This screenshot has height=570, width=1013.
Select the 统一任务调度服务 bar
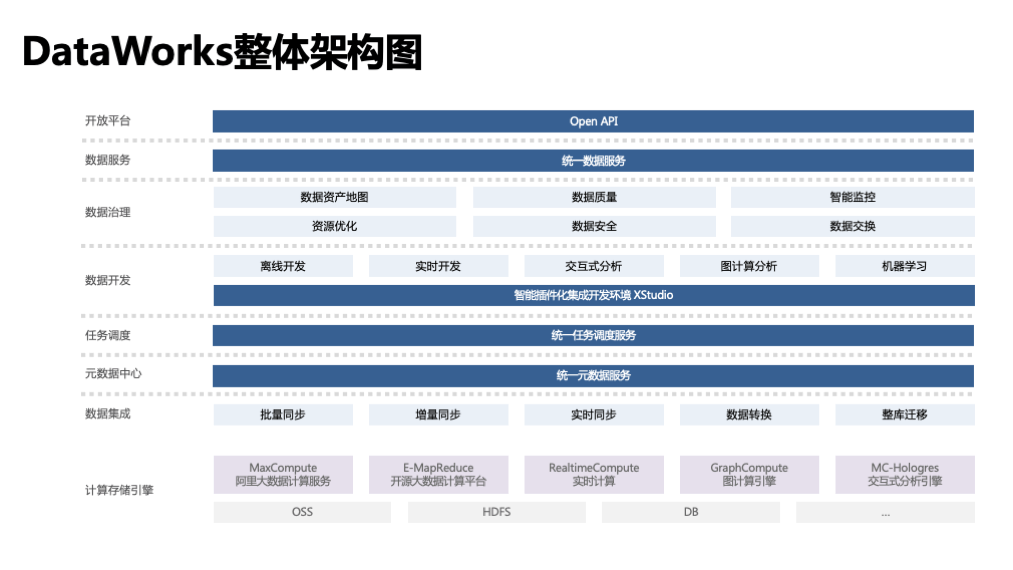click(x=593, y=336)
